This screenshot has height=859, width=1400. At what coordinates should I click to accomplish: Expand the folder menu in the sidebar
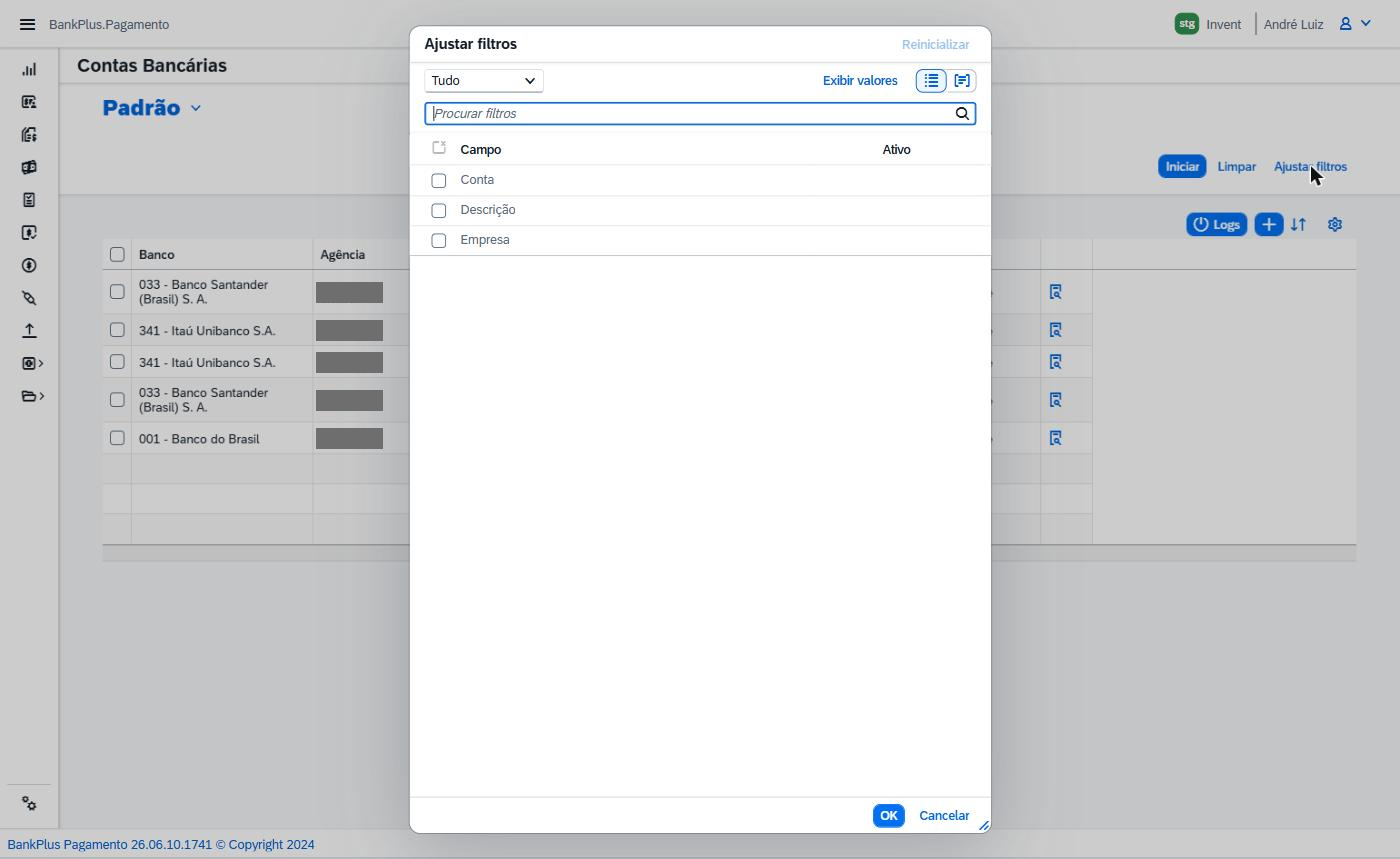tap(33, 396)
